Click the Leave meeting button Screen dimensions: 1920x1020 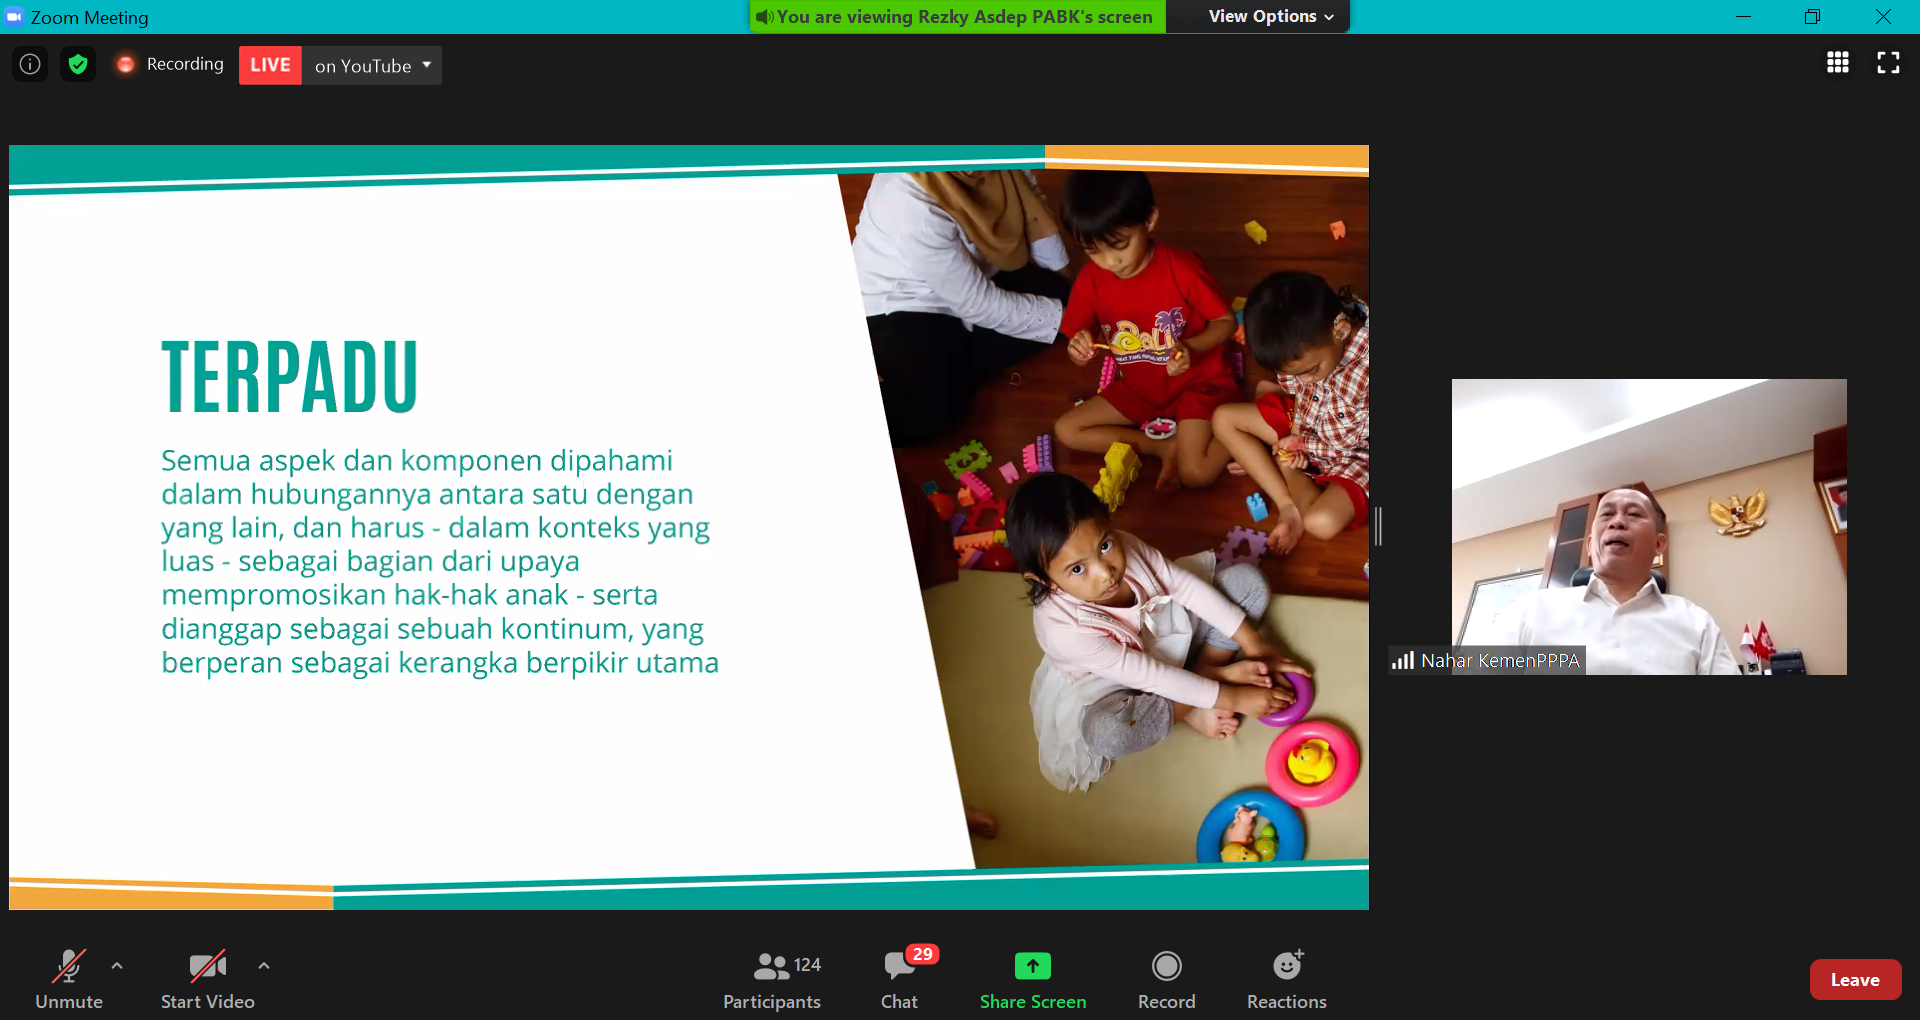click(x=1854, y=980)
